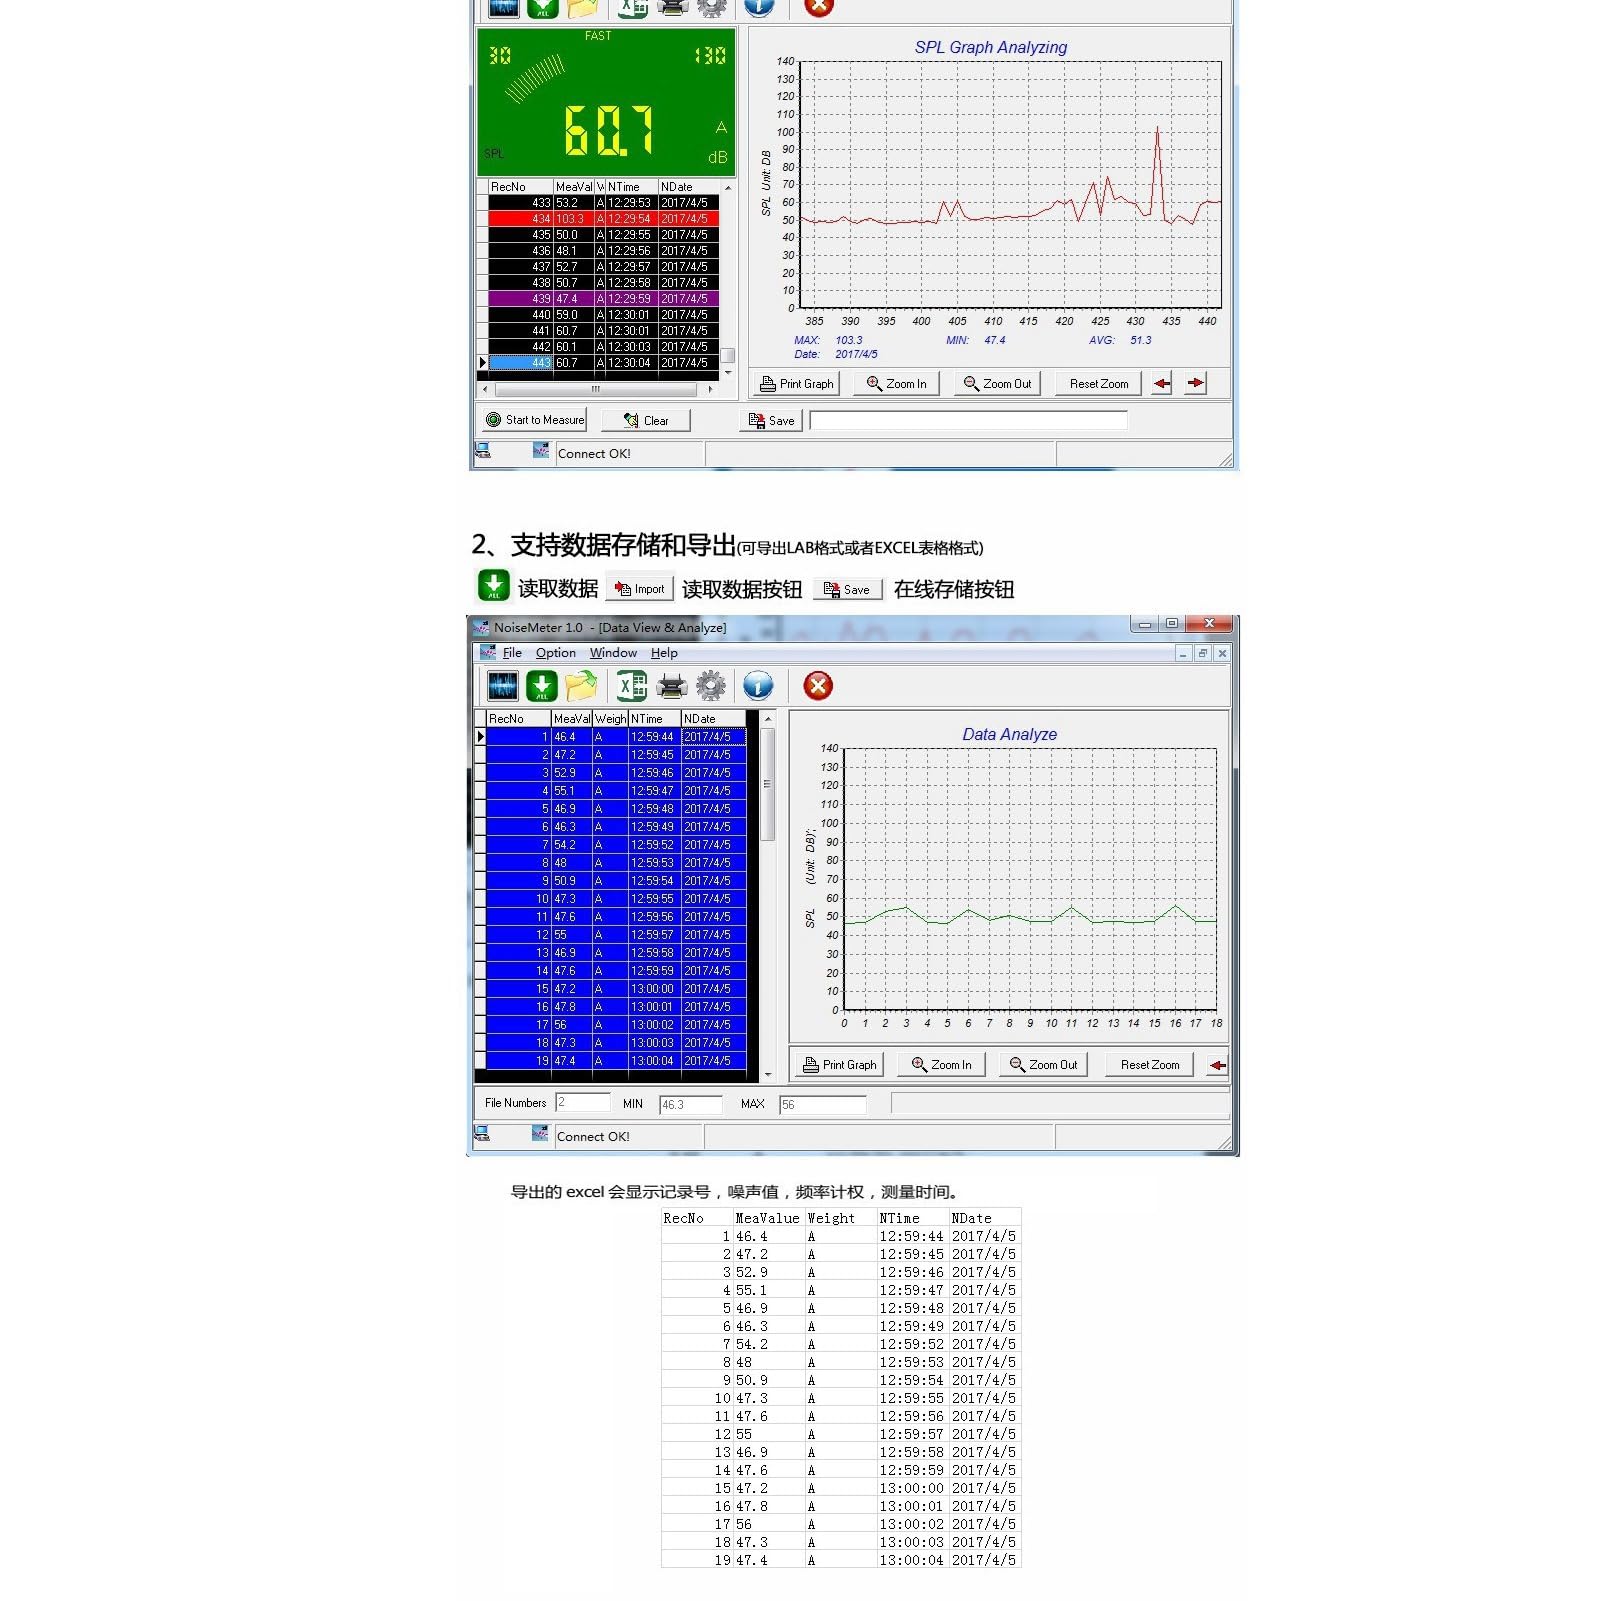Click the MAX field showing 56
The width and height of the screenshot is (1601, 1601).
(823, 1104)
